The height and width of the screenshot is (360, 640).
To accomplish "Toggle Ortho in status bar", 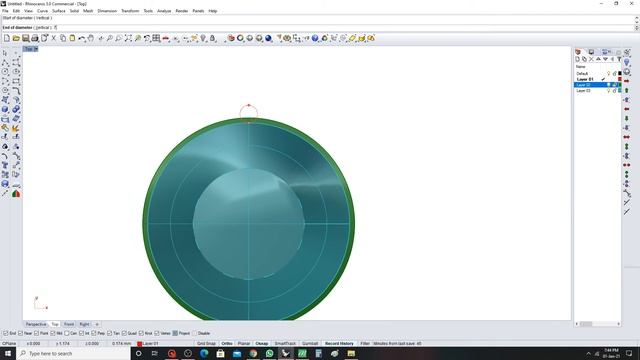I will point(227,344).
